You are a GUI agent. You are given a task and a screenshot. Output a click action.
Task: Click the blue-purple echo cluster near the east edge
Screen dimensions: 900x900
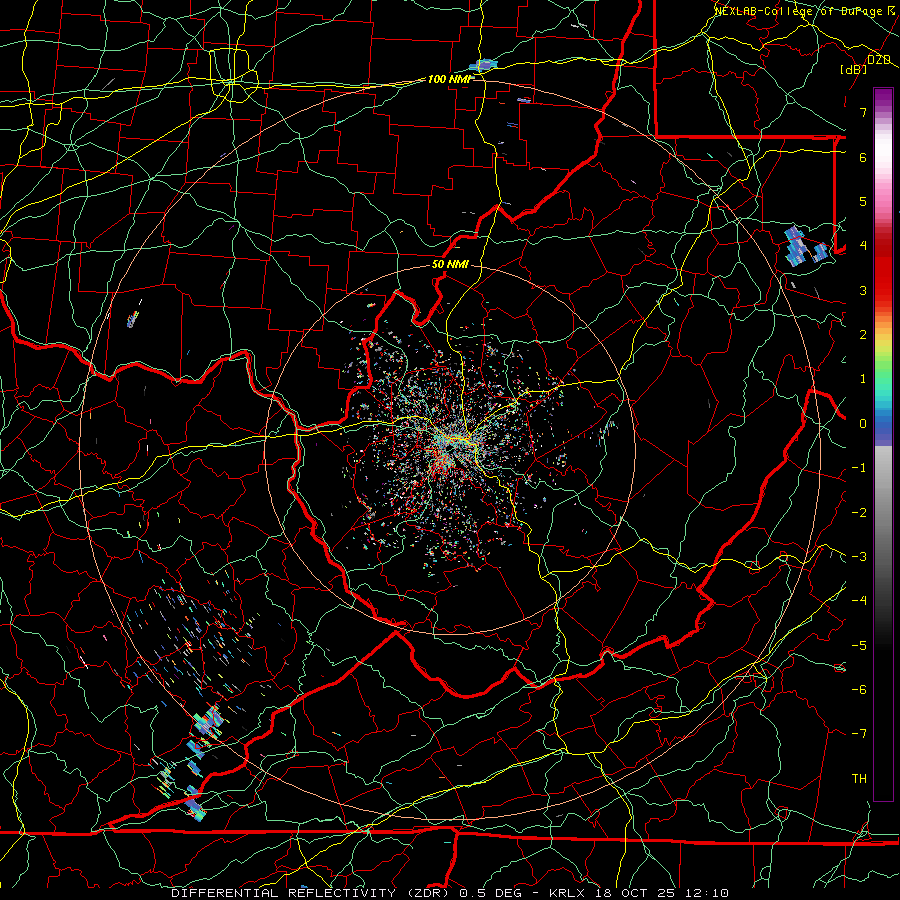click(805, 247)
